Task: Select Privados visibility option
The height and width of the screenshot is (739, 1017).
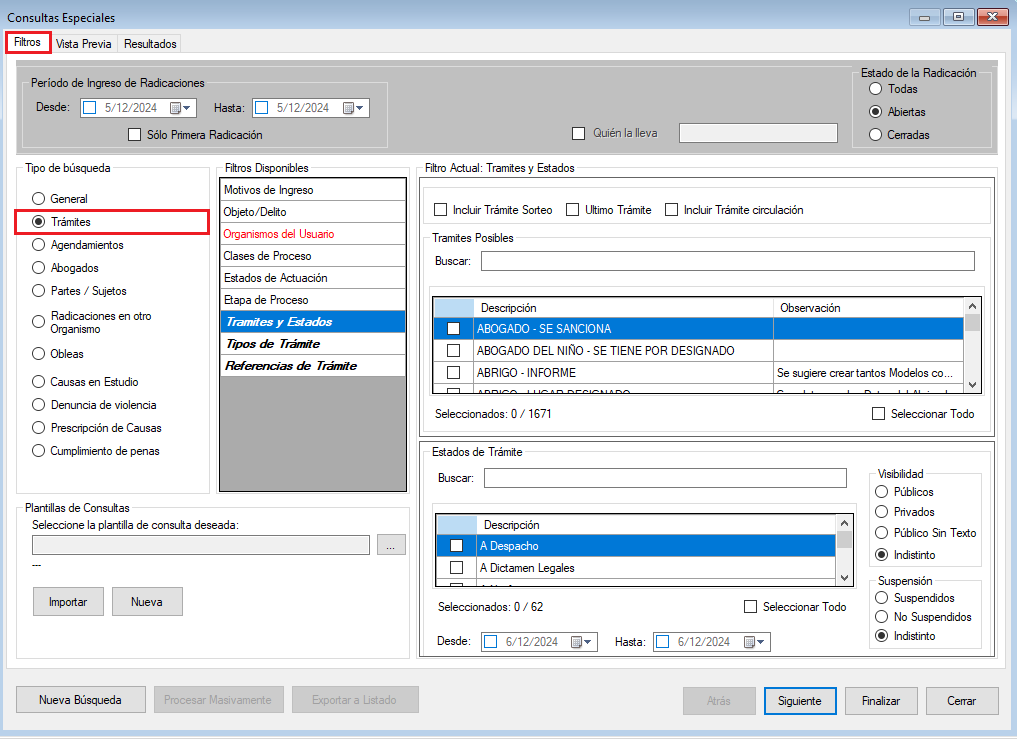Action: tap(881, 512)
